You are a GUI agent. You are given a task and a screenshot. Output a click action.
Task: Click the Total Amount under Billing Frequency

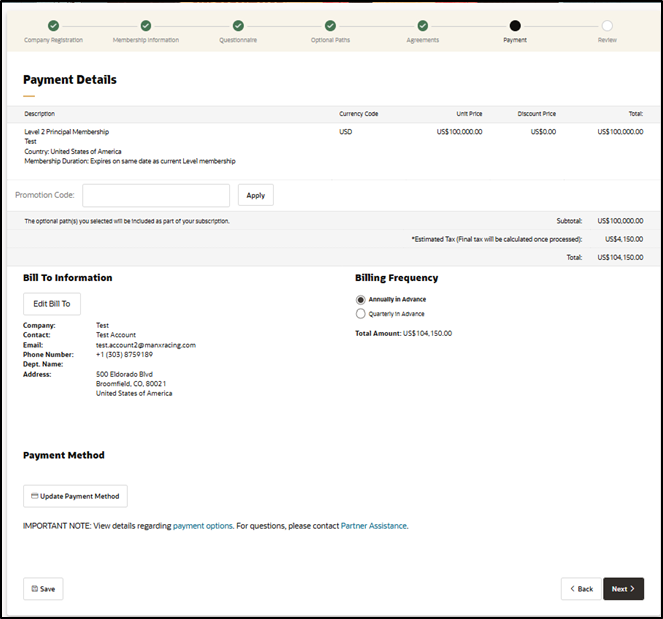click(403, 334)
